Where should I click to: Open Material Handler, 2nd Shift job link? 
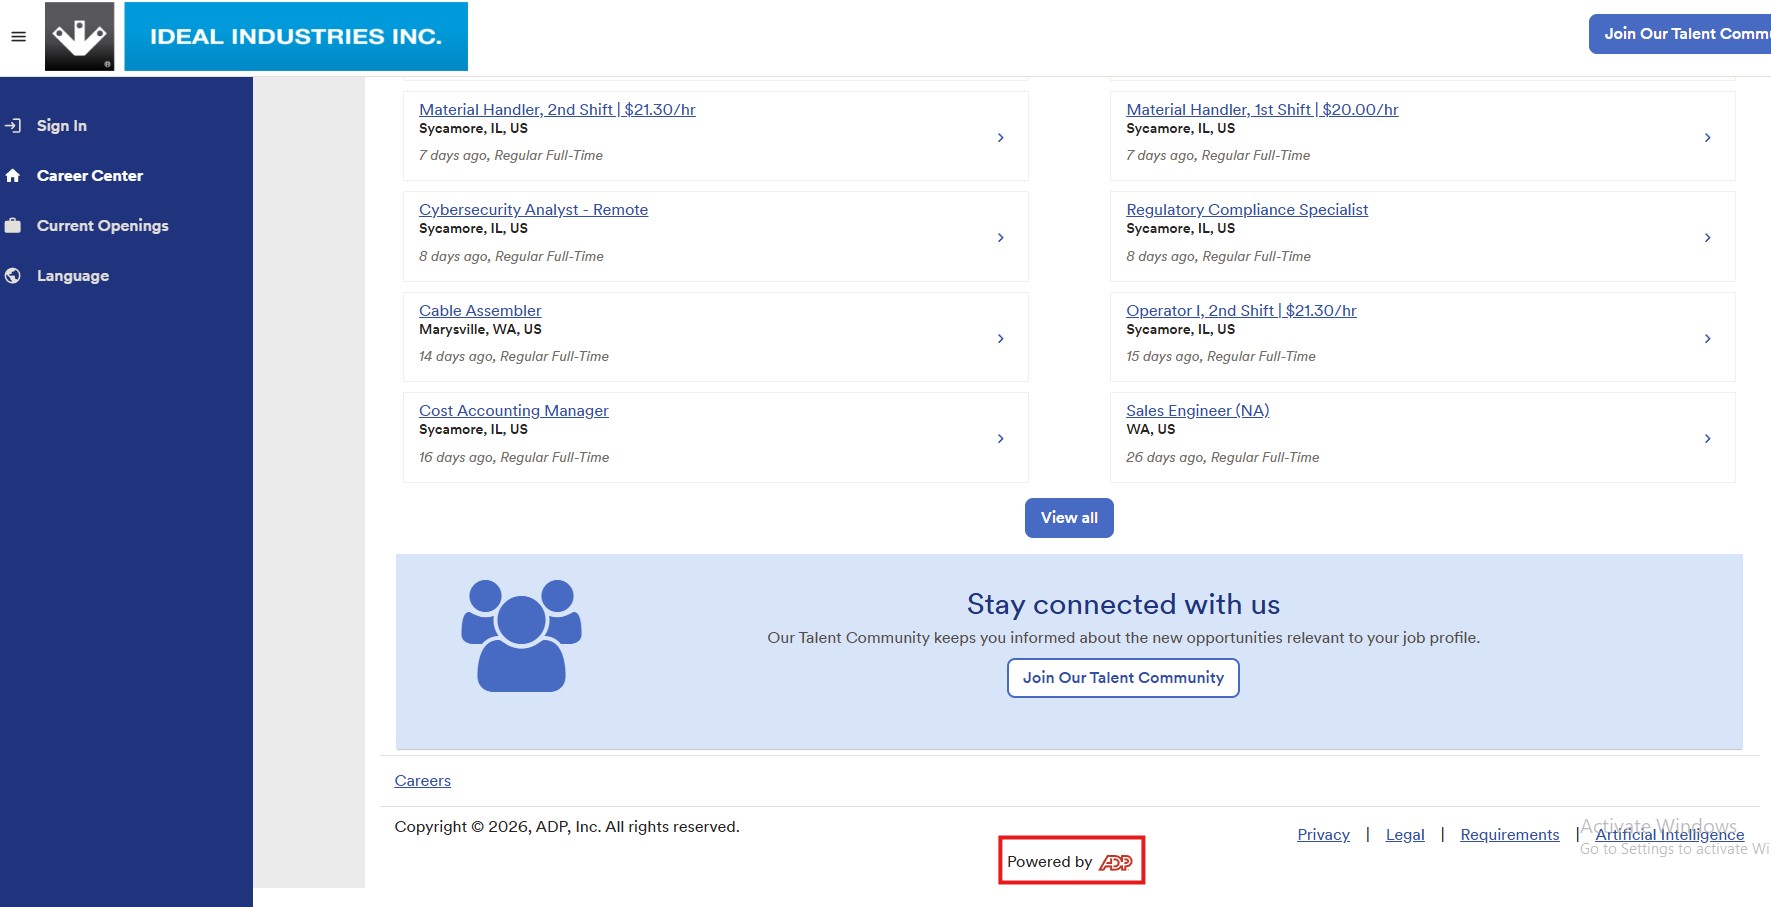tap(557, 109)
